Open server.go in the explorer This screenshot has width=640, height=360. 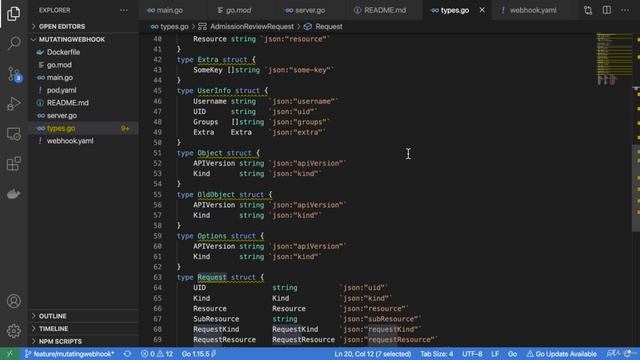(83, 116)
